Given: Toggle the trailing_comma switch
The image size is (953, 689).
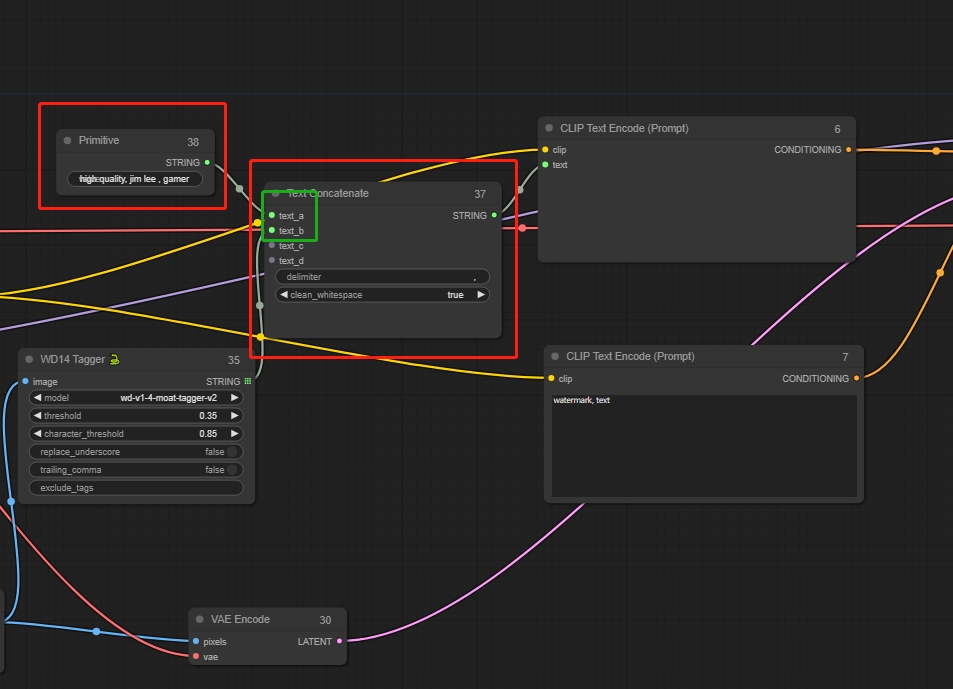Looking at the screenshot, I should 232,470.
